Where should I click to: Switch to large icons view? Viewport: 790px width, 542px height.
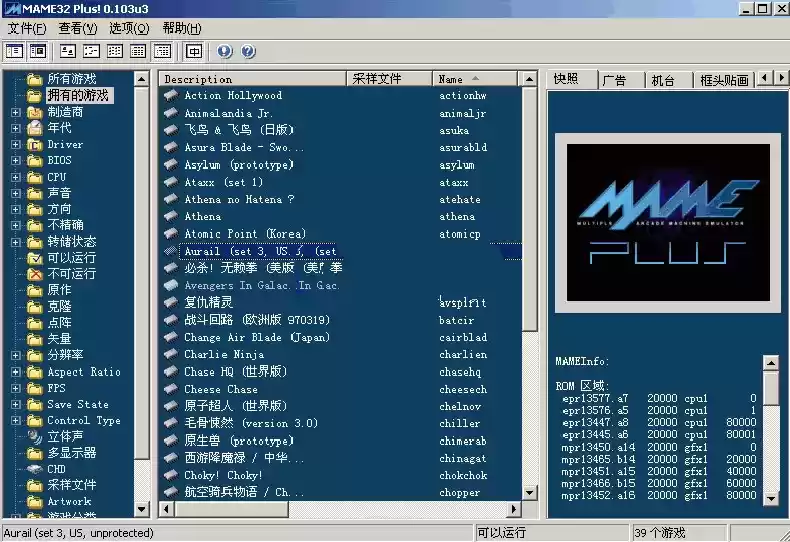tap(68, 51)
